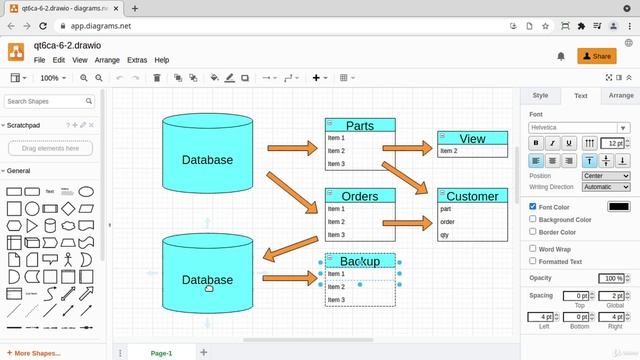Open the line color pencil tool
640x360 pixels.
pos(229,78)
